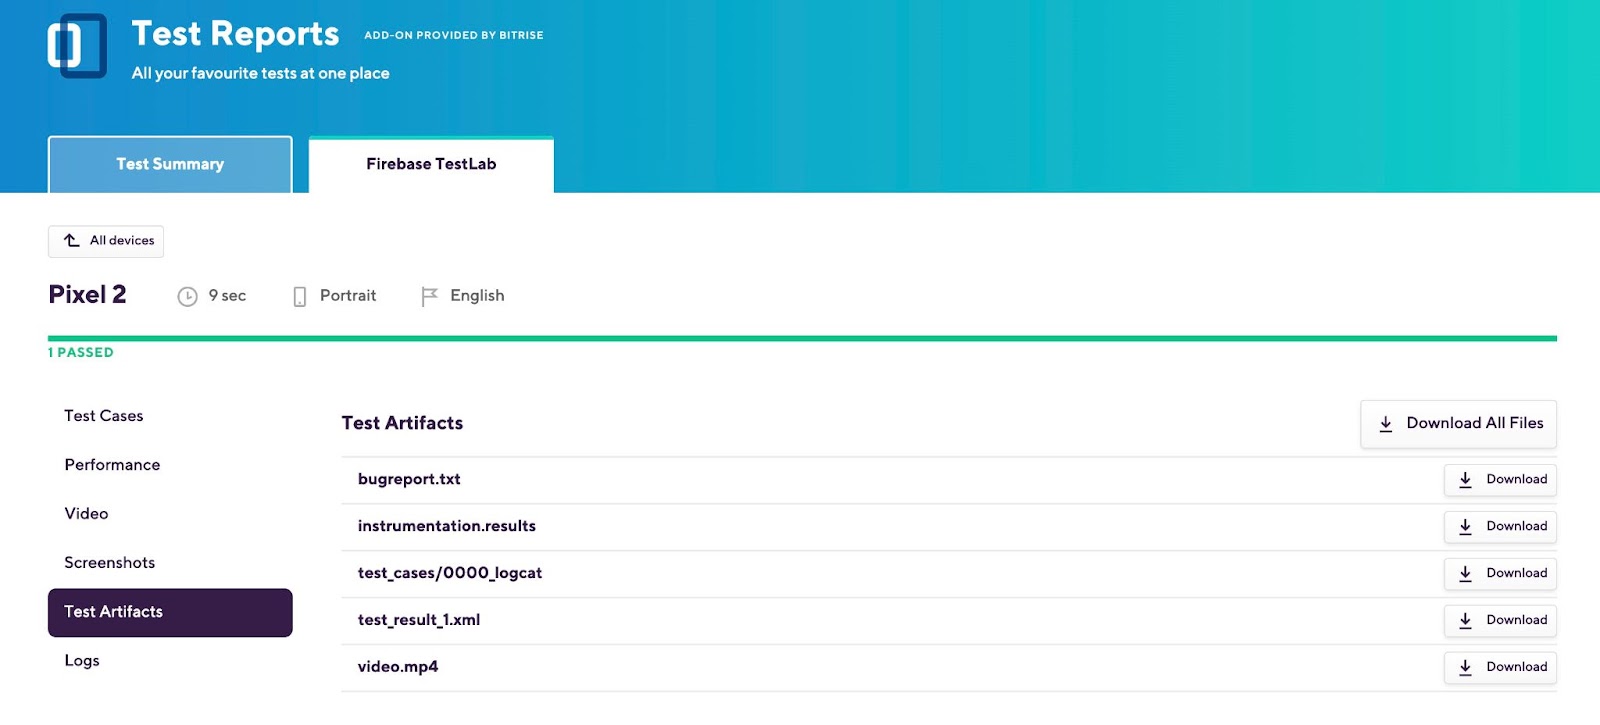
Task: Click the instrumentation.results file name
Action: pos(447,526)
